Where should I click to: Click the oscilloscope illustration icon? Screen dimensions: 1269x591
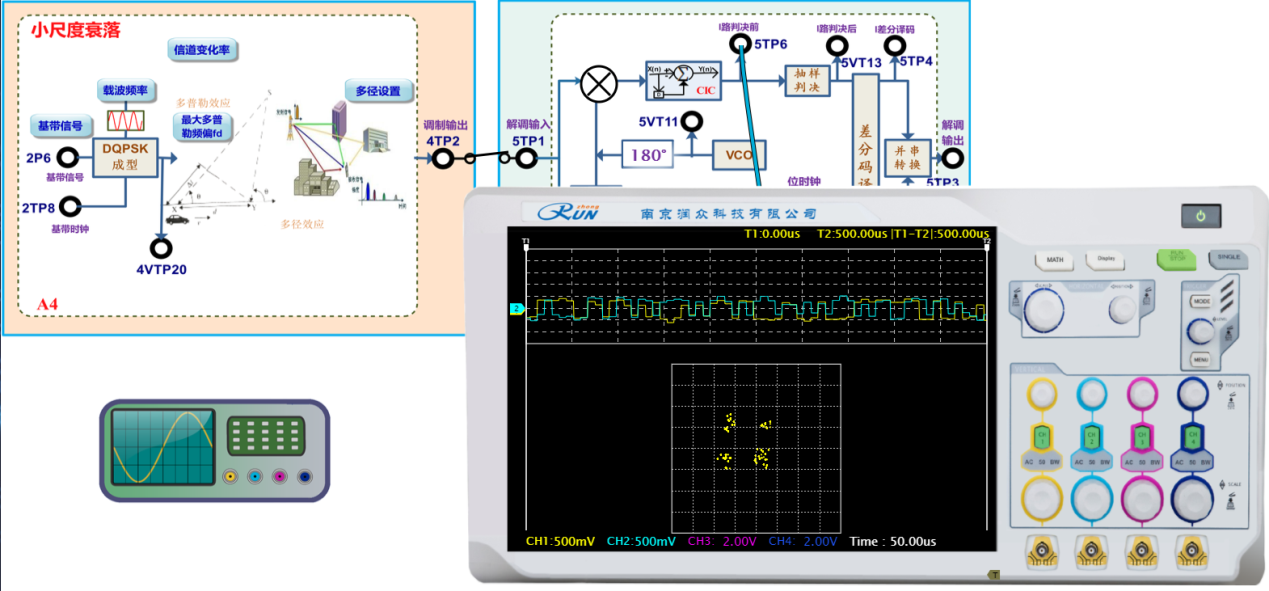click(214, 451)
